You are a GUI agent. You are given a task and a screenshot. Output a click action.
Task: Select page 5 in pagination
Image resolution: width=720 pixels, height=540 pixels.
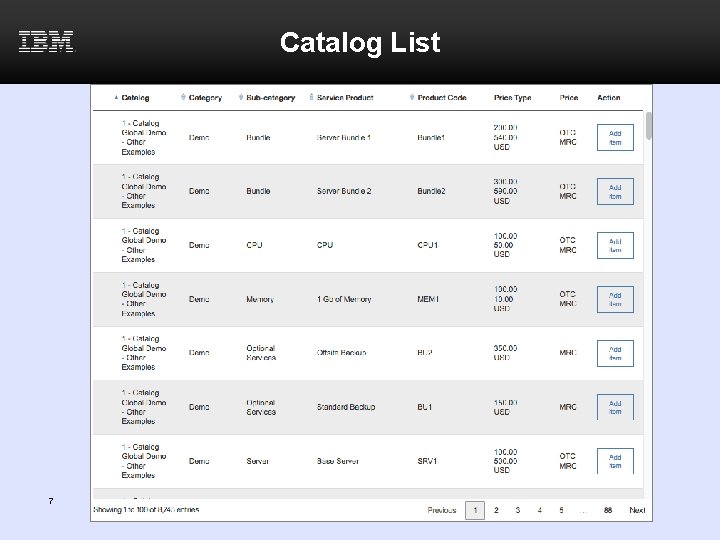561,510
